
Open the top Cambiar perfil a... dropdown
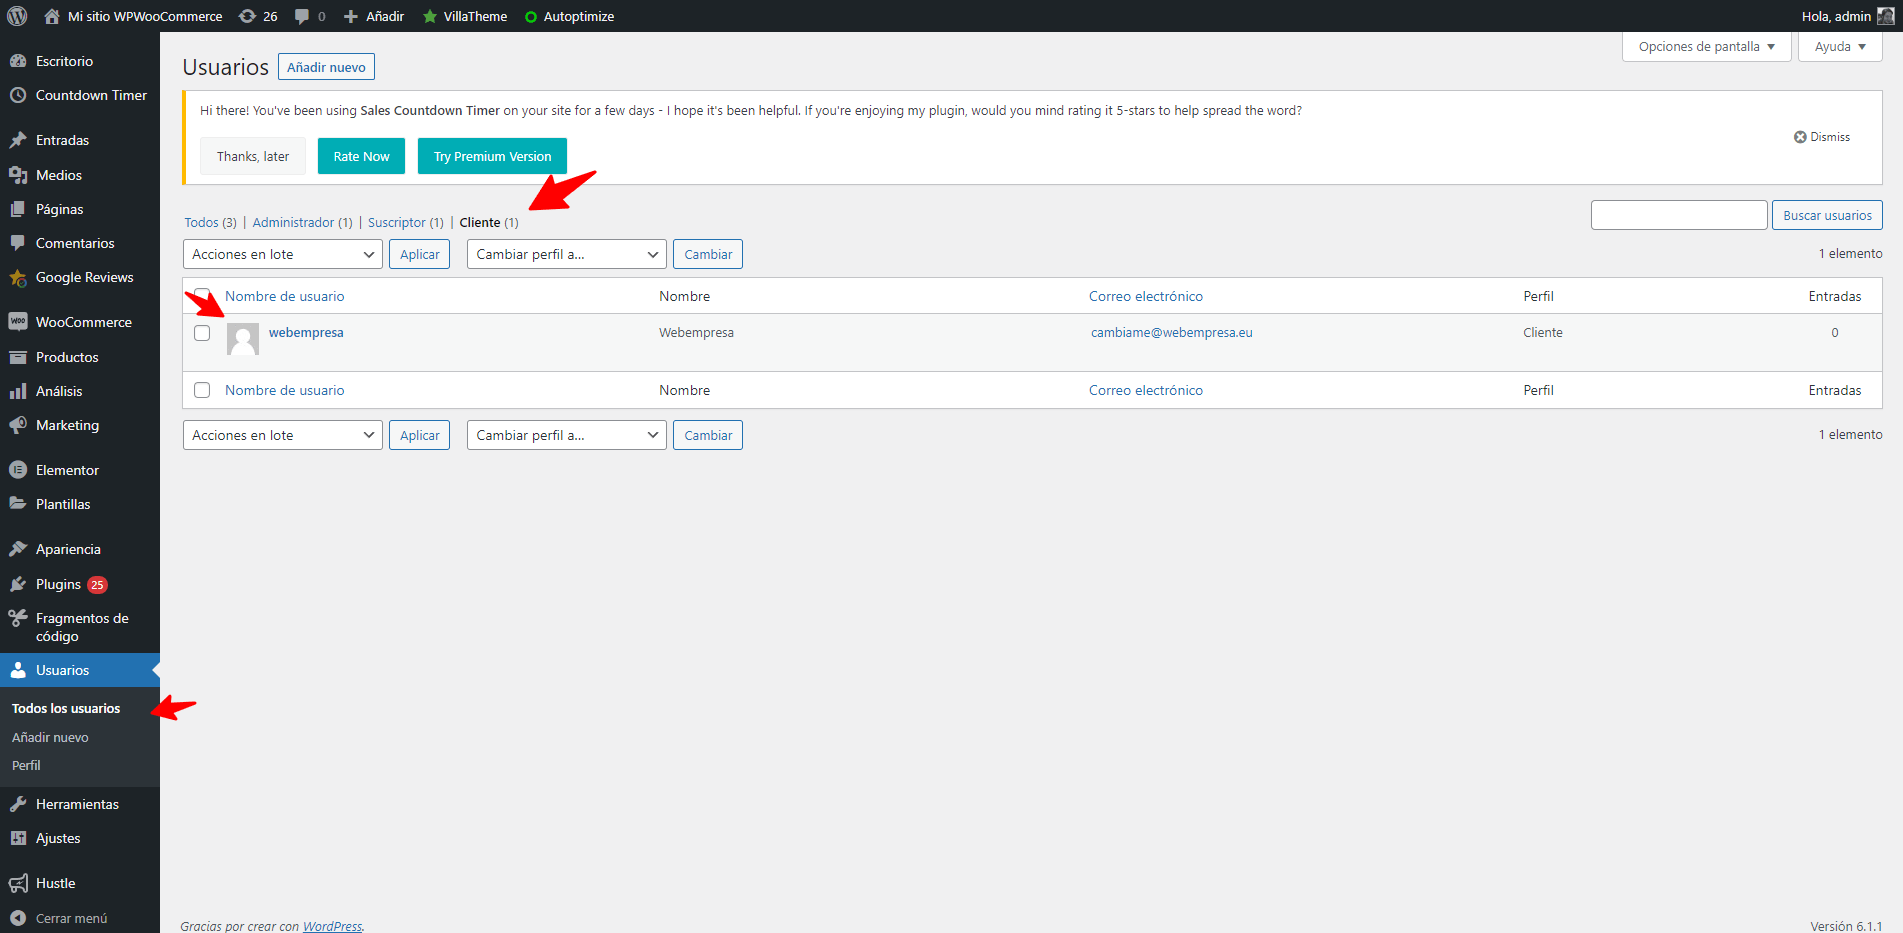click(567, 254)
